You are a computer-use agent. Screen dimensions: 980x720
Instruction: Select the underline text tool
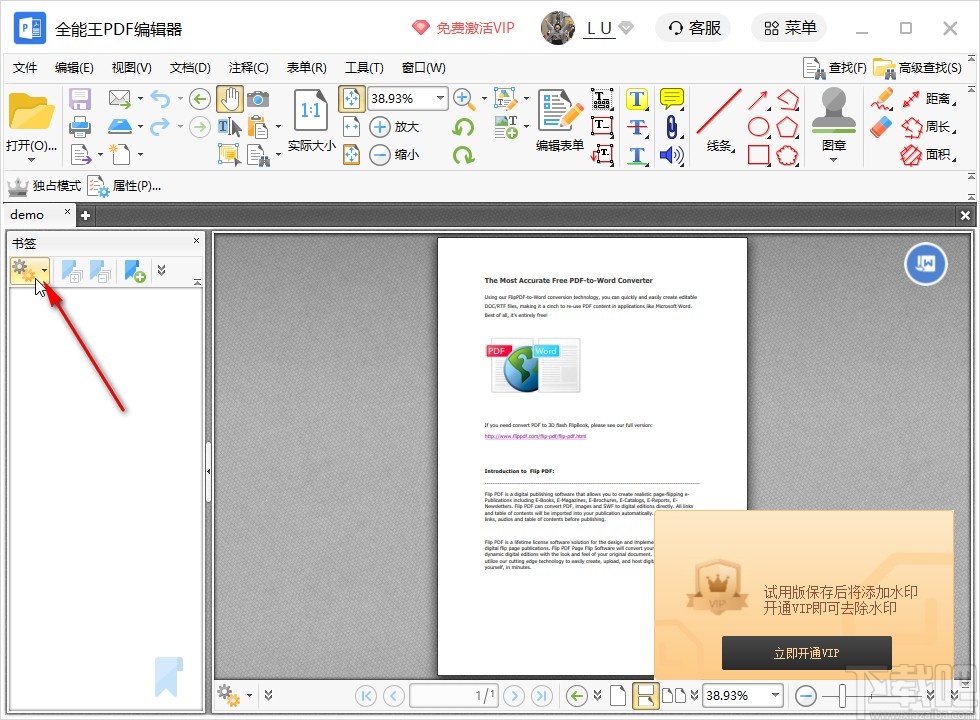tap(637, 154)
